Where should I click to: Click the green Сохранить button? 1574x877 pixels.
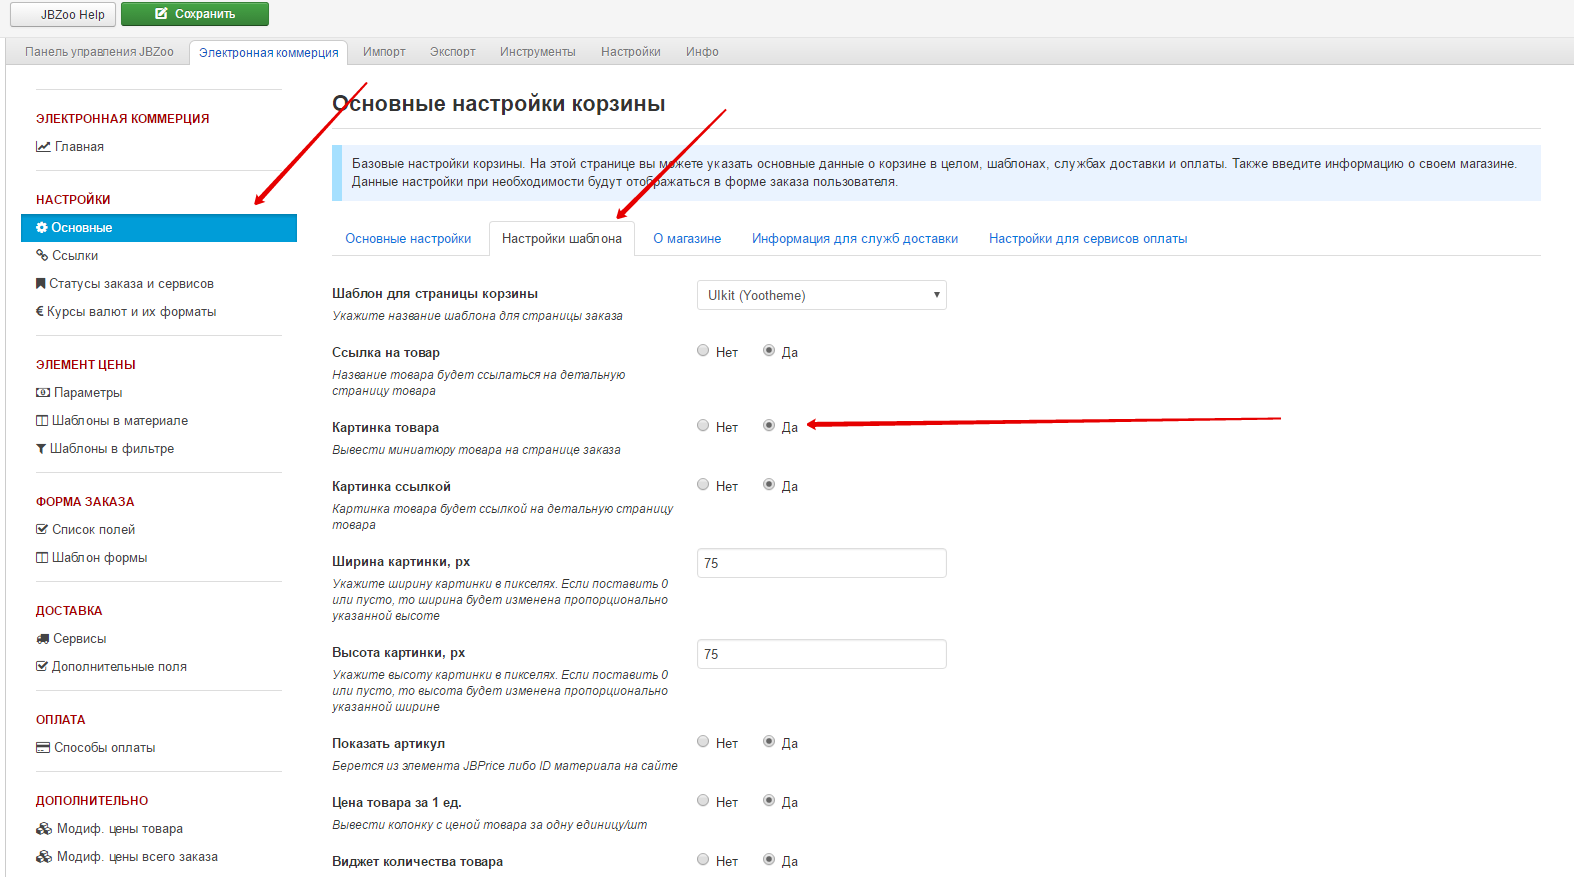coord(195,14)
